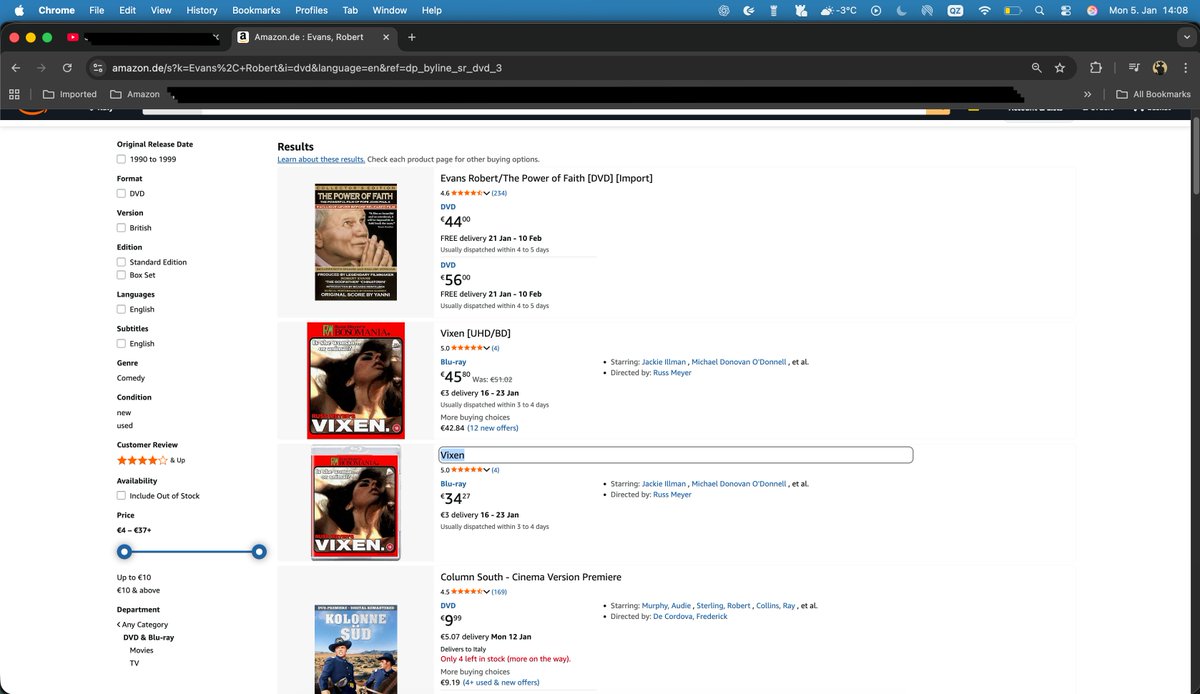Open the Russ Meyer director link for Vixen [UHD/BD]
Viewport: 1200px width, 694px height.
672,373
